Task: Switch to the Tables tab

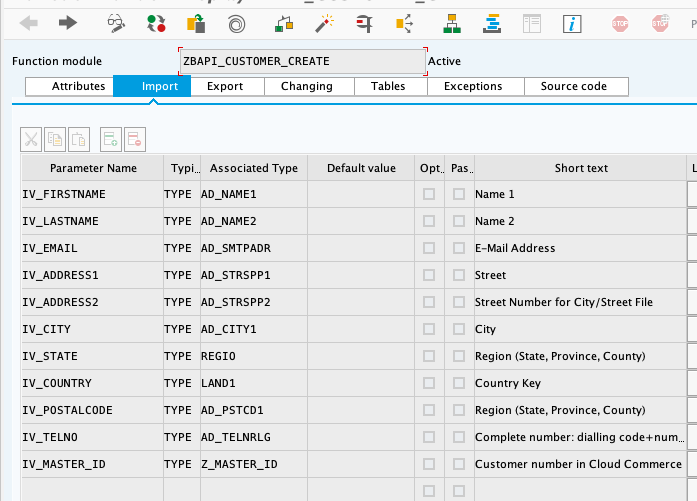Action: point(391,86)
